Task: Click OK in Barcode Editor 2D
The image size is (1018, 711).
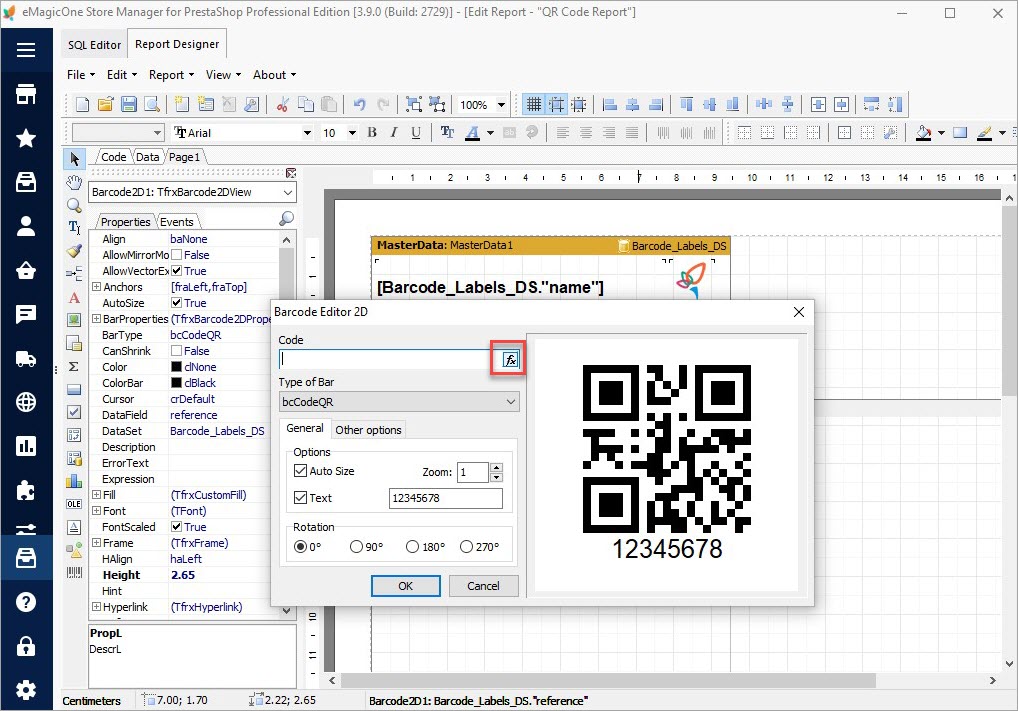Action: point(406,586)
